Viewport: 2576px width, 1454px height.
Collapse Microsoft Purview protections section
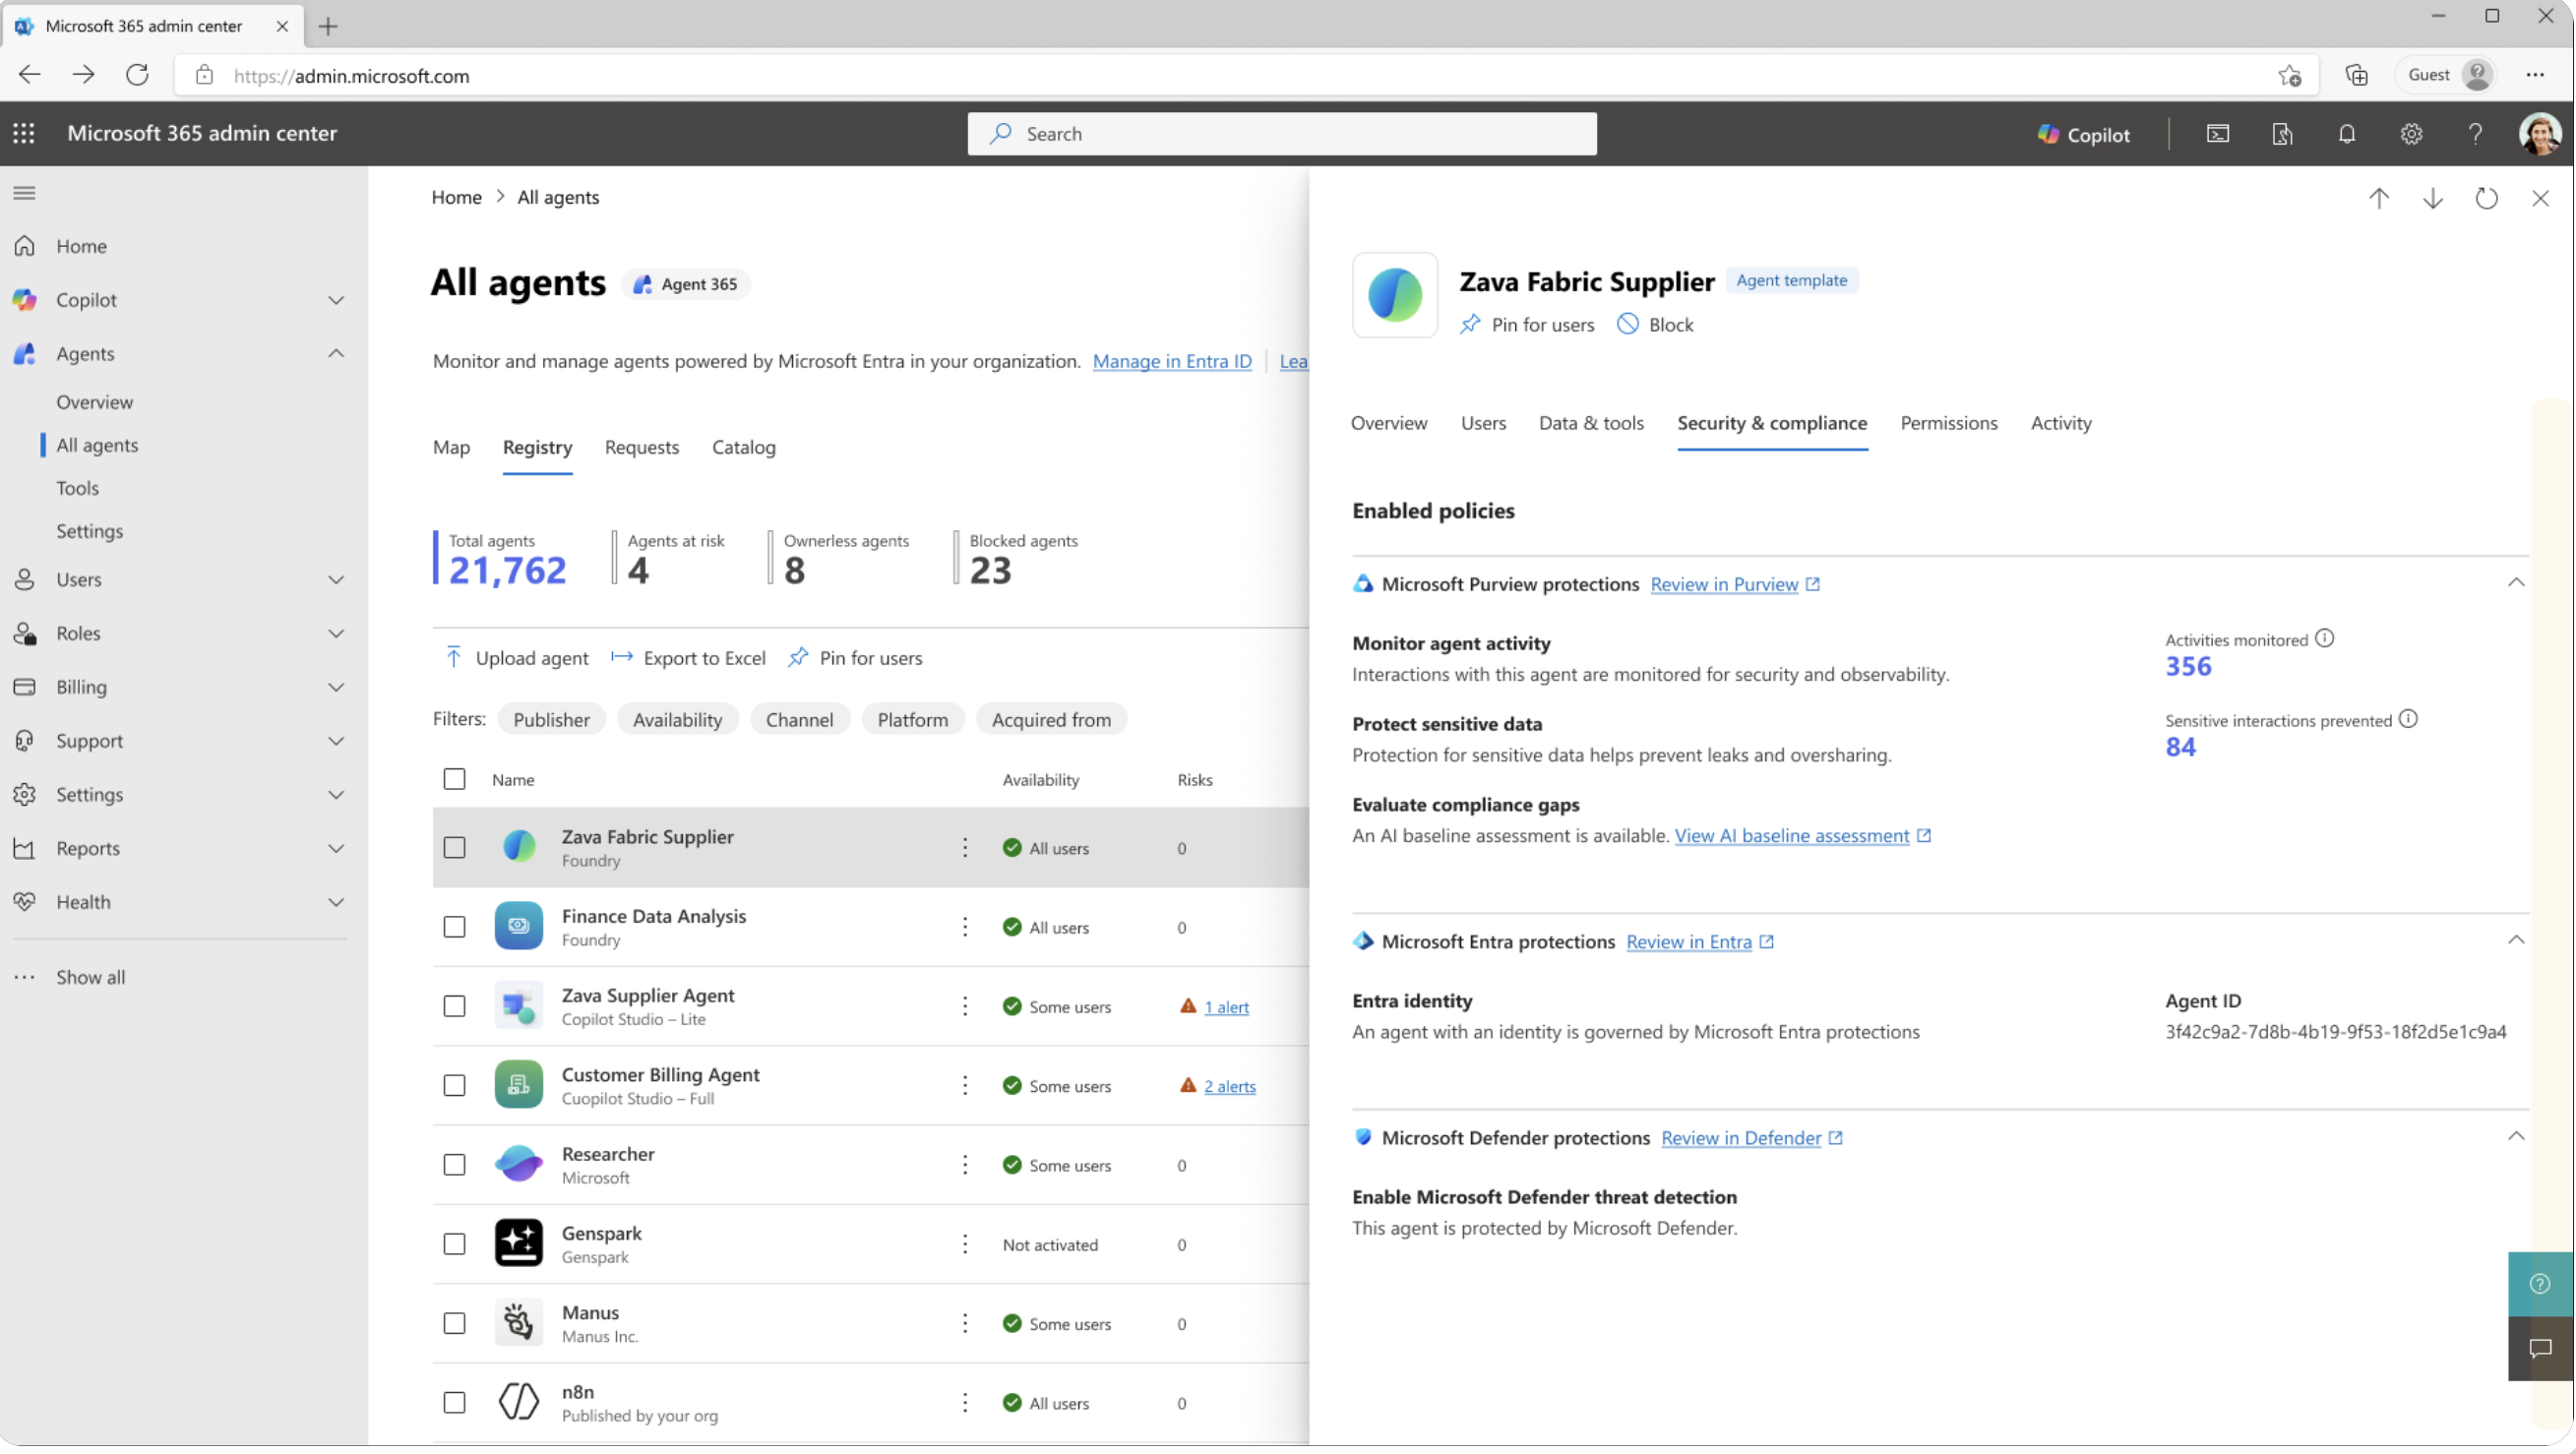(x=2517, y=583)
